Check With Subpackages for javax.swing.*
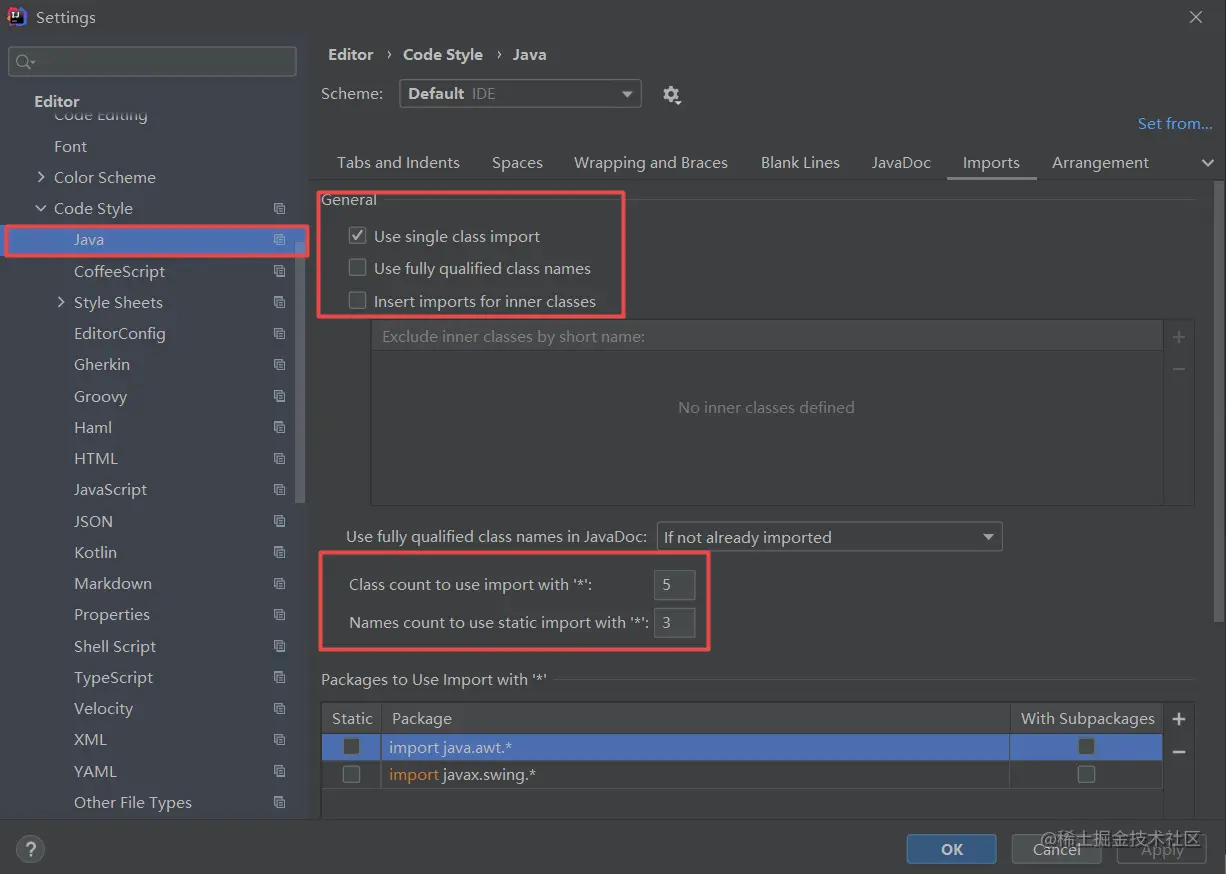Screen dimensions: 1226x874 (1086, 774)
